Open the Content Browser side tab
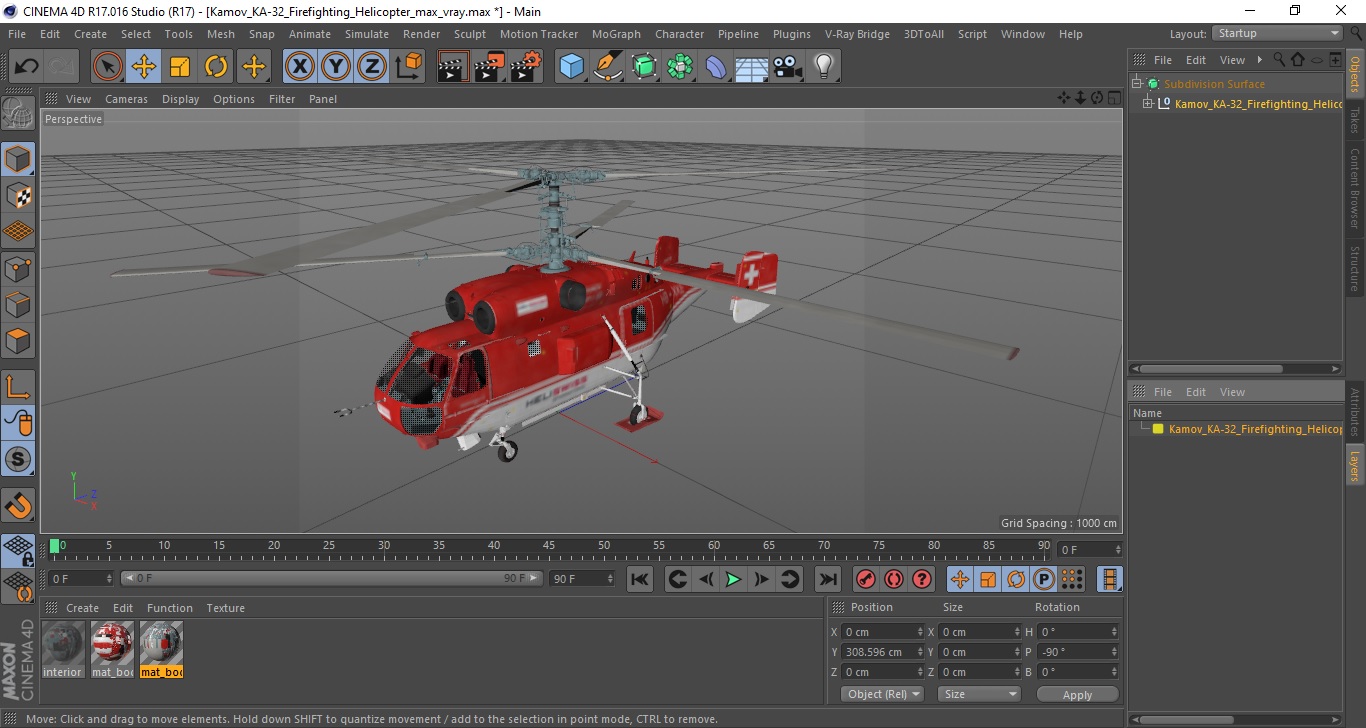 point(1356,188)
